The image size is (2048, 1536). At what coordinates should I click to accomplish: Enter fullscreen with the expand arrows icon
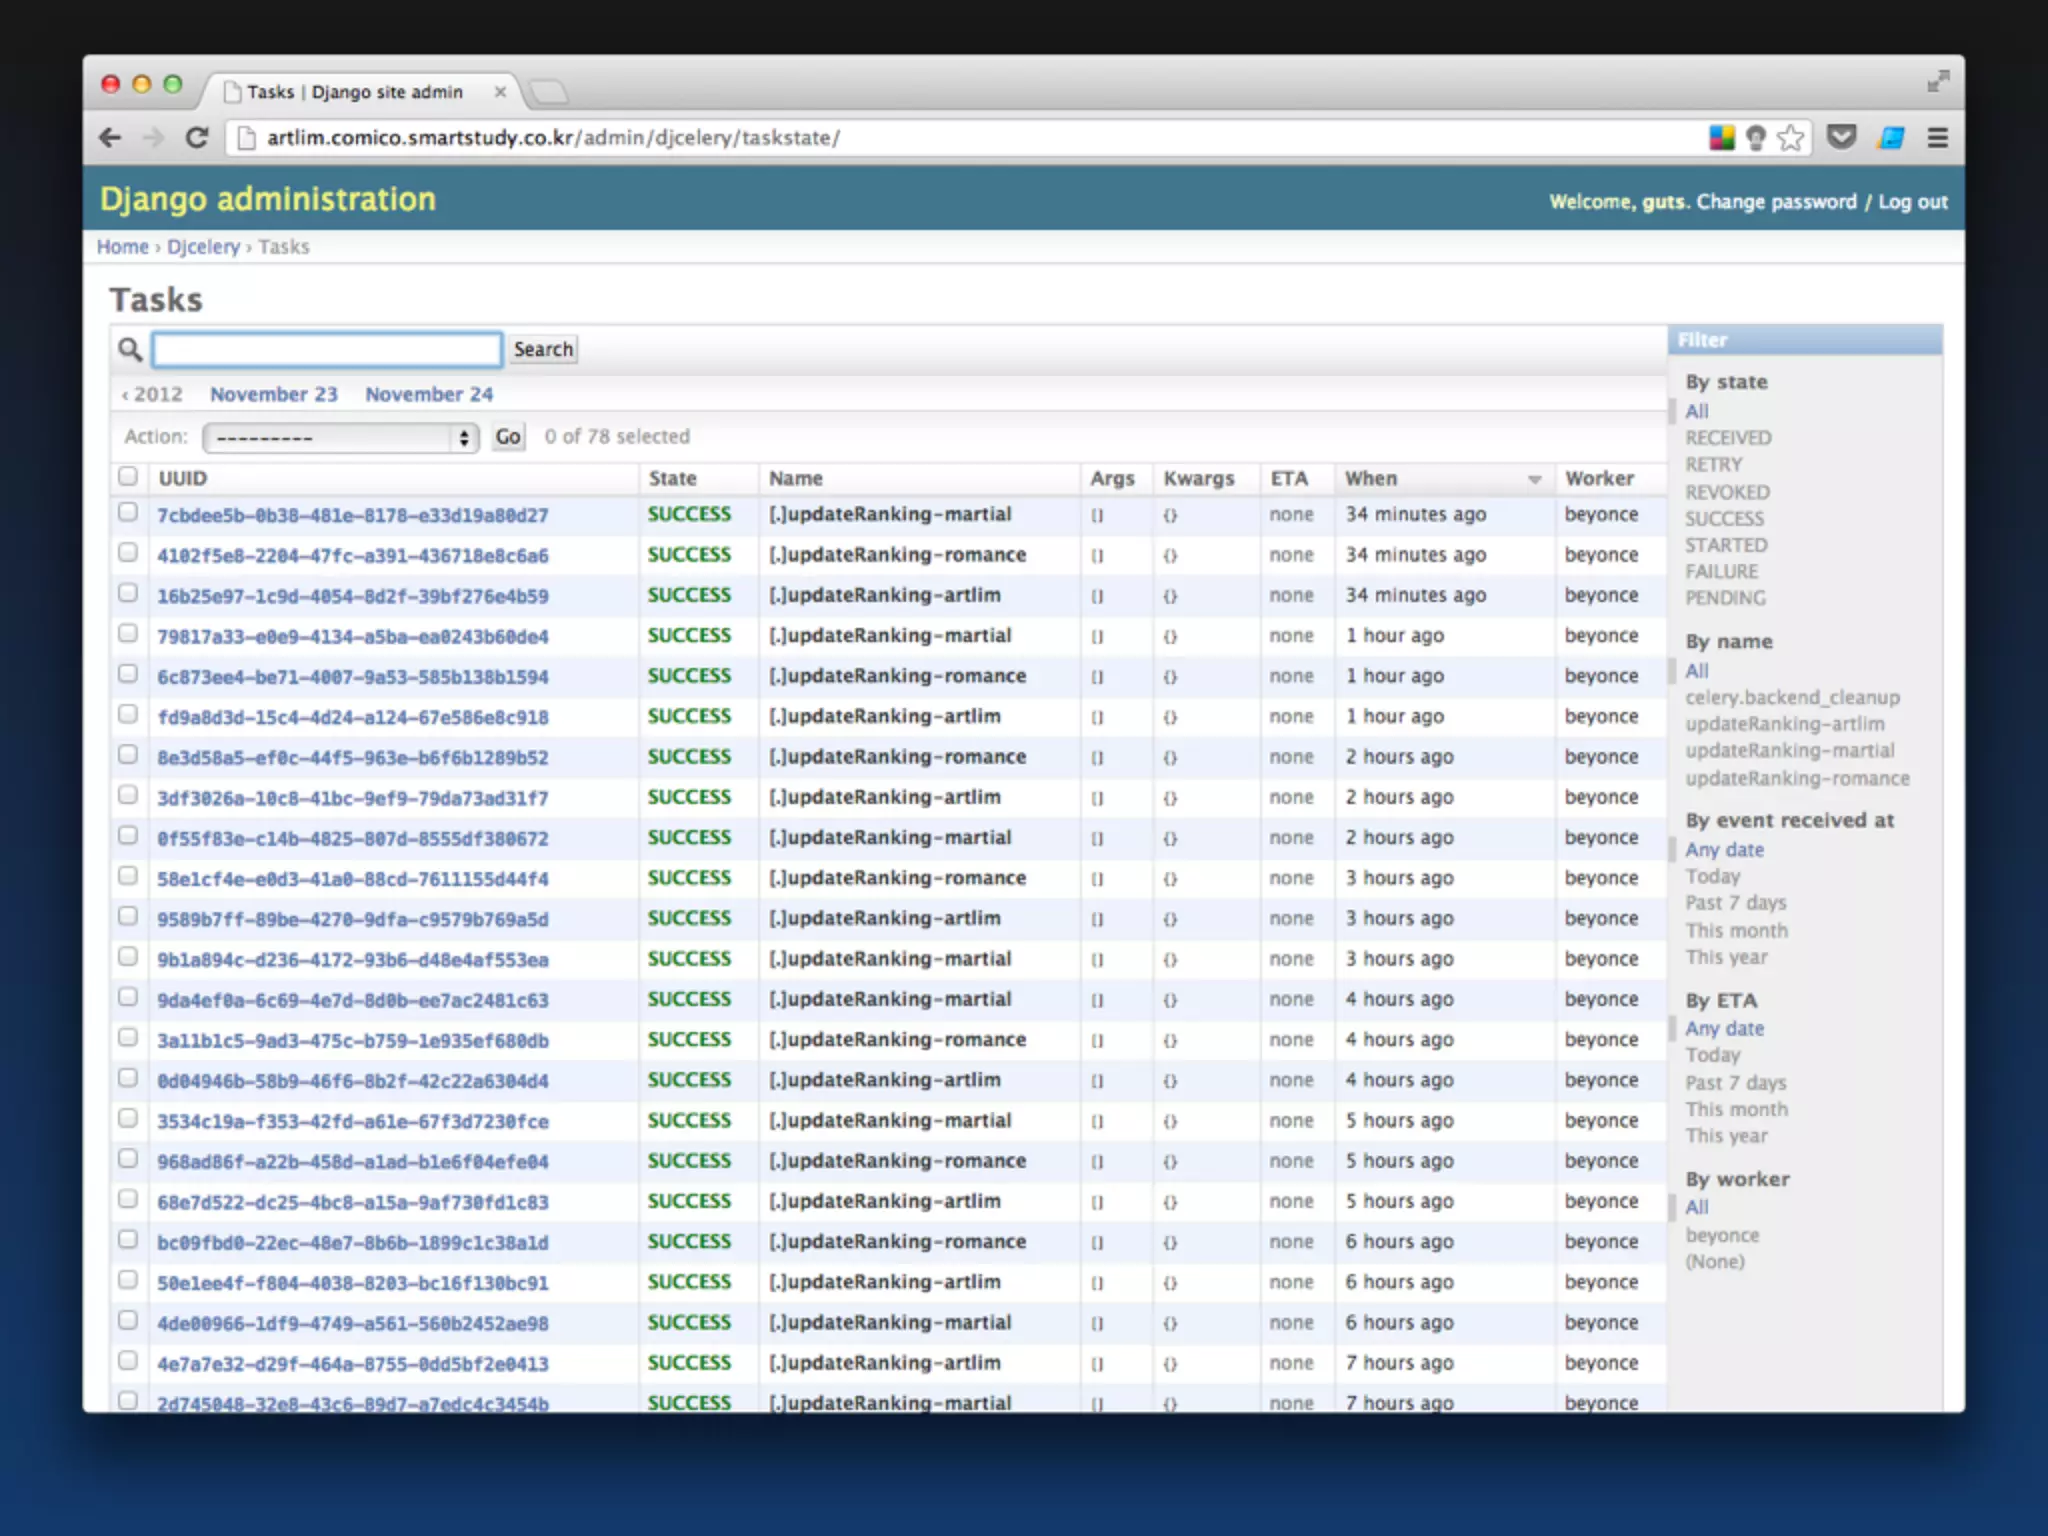point(1937,82)
